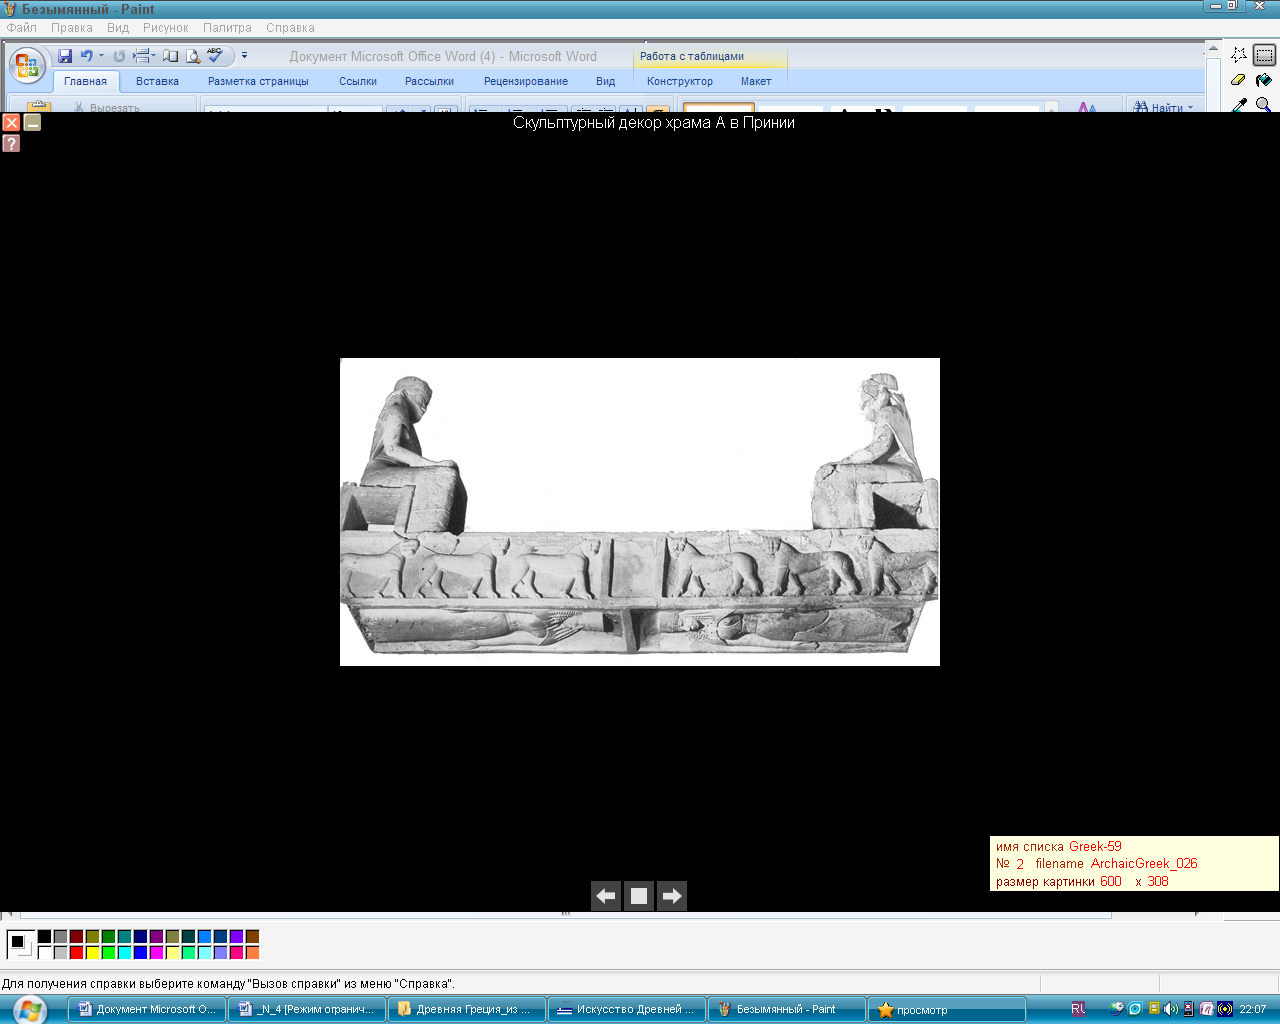Open '_N_4 [Режим огранич...' taskbar button
1280x1024 pixels.
click(x=306, y=1010)
